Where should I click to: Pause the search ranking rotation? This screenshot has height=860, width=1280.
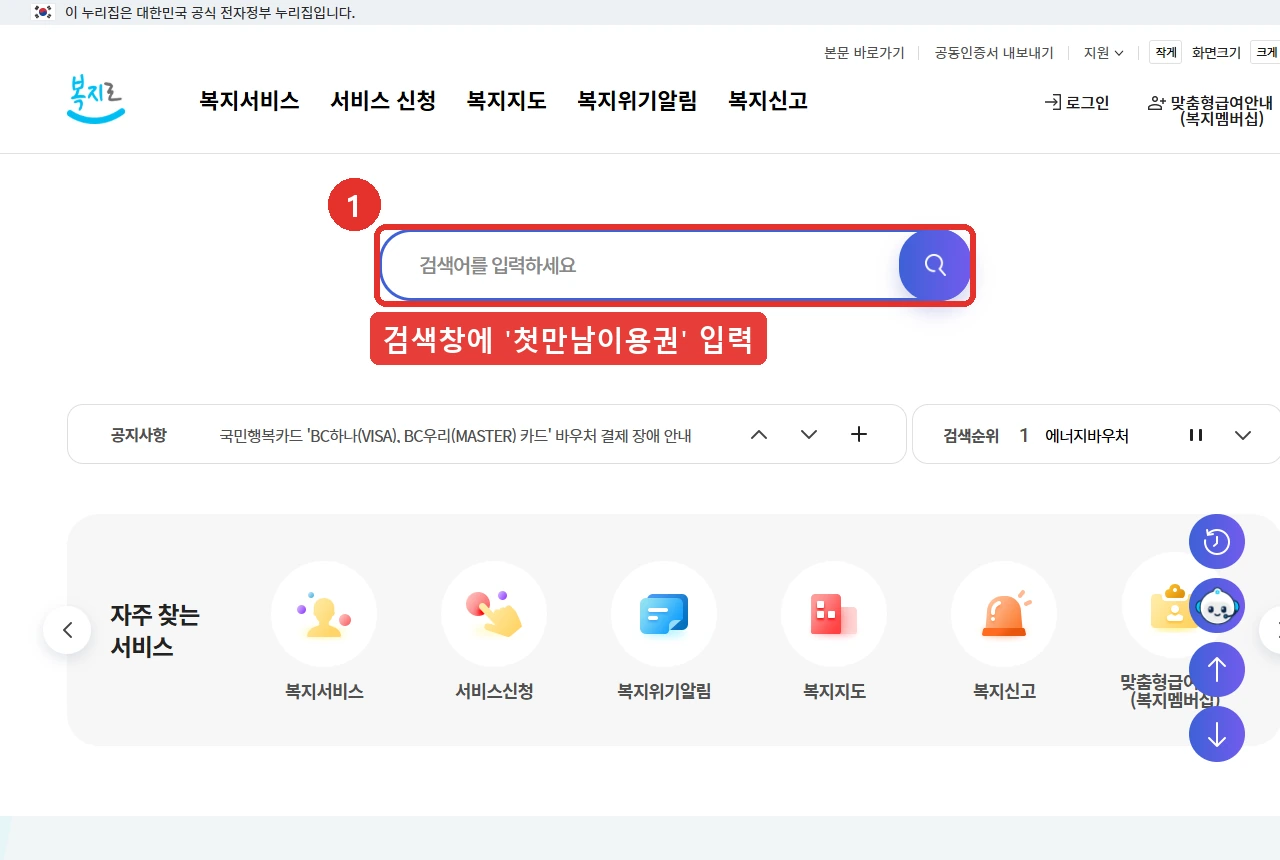[1195, 435]
